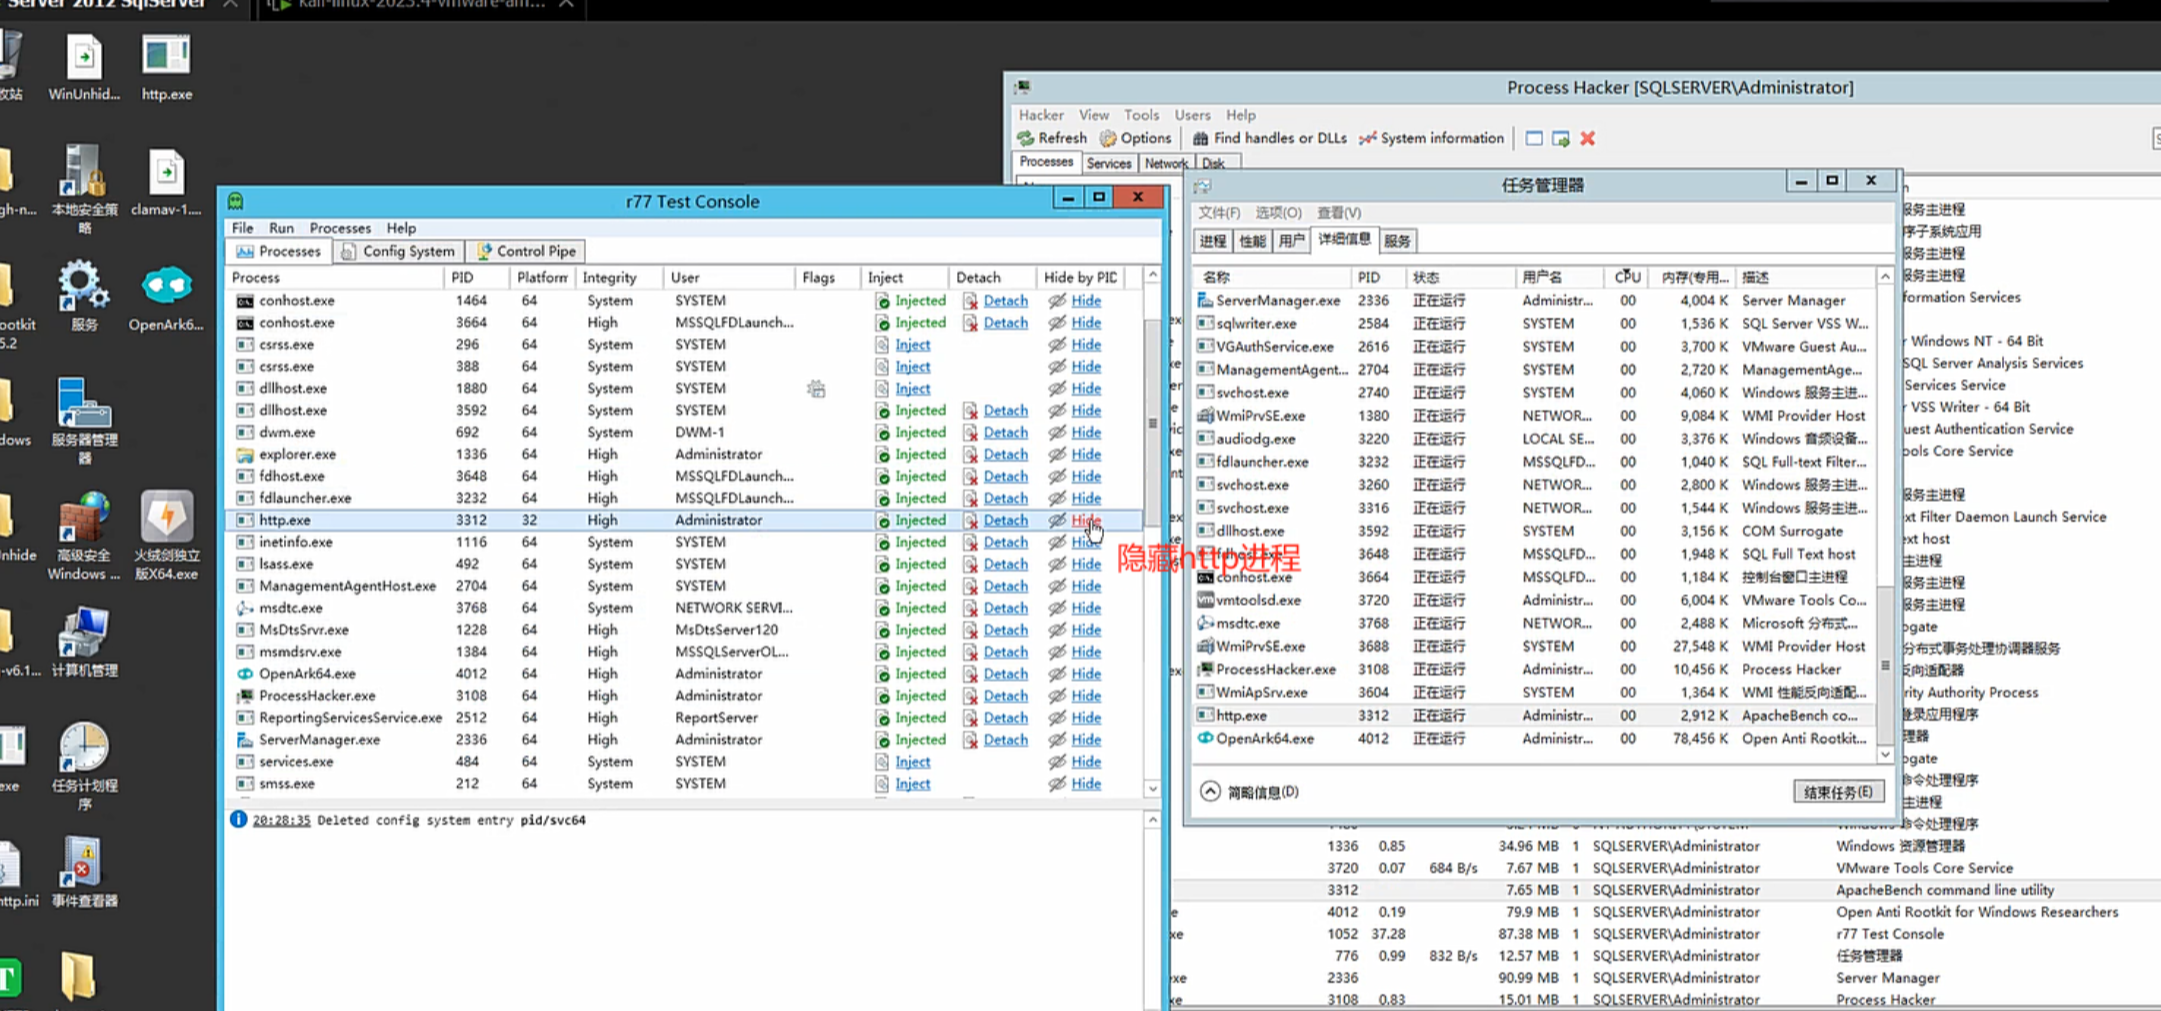Click Options in Process Hacker toolbar
The height and width of the screenshot is (1011, 2161).
[1135, 138]
